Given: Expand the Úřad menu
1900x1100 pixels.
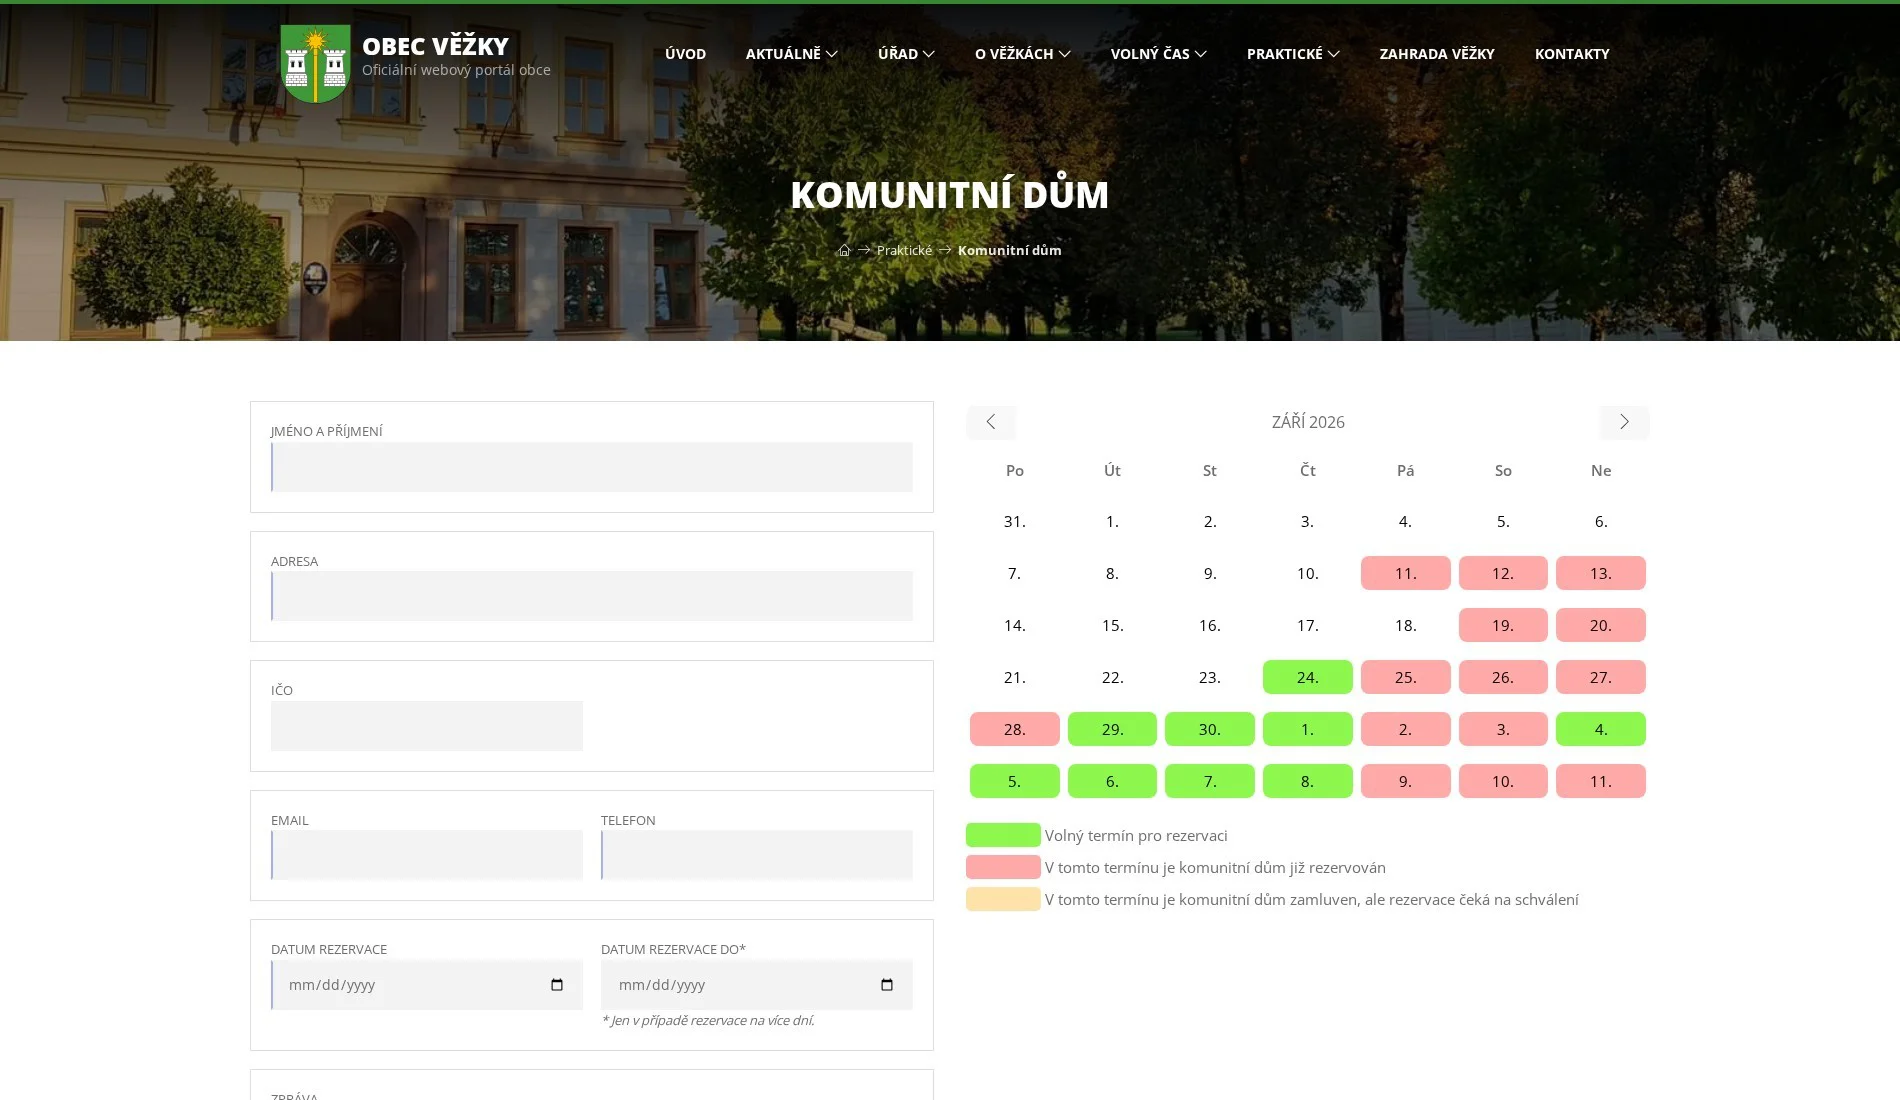Looking at the screenshot, I should 906,54.
